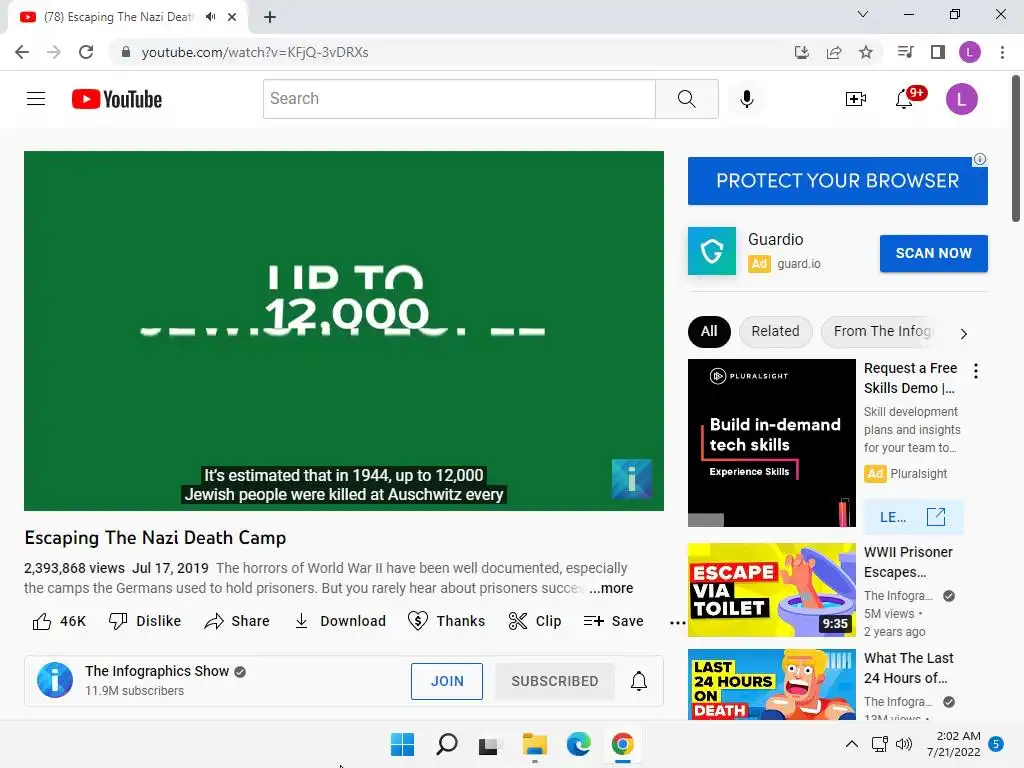Viewport: 1024px width, 768px height.
Task: Open ad info icon on banner
Action: pos(980,159)
